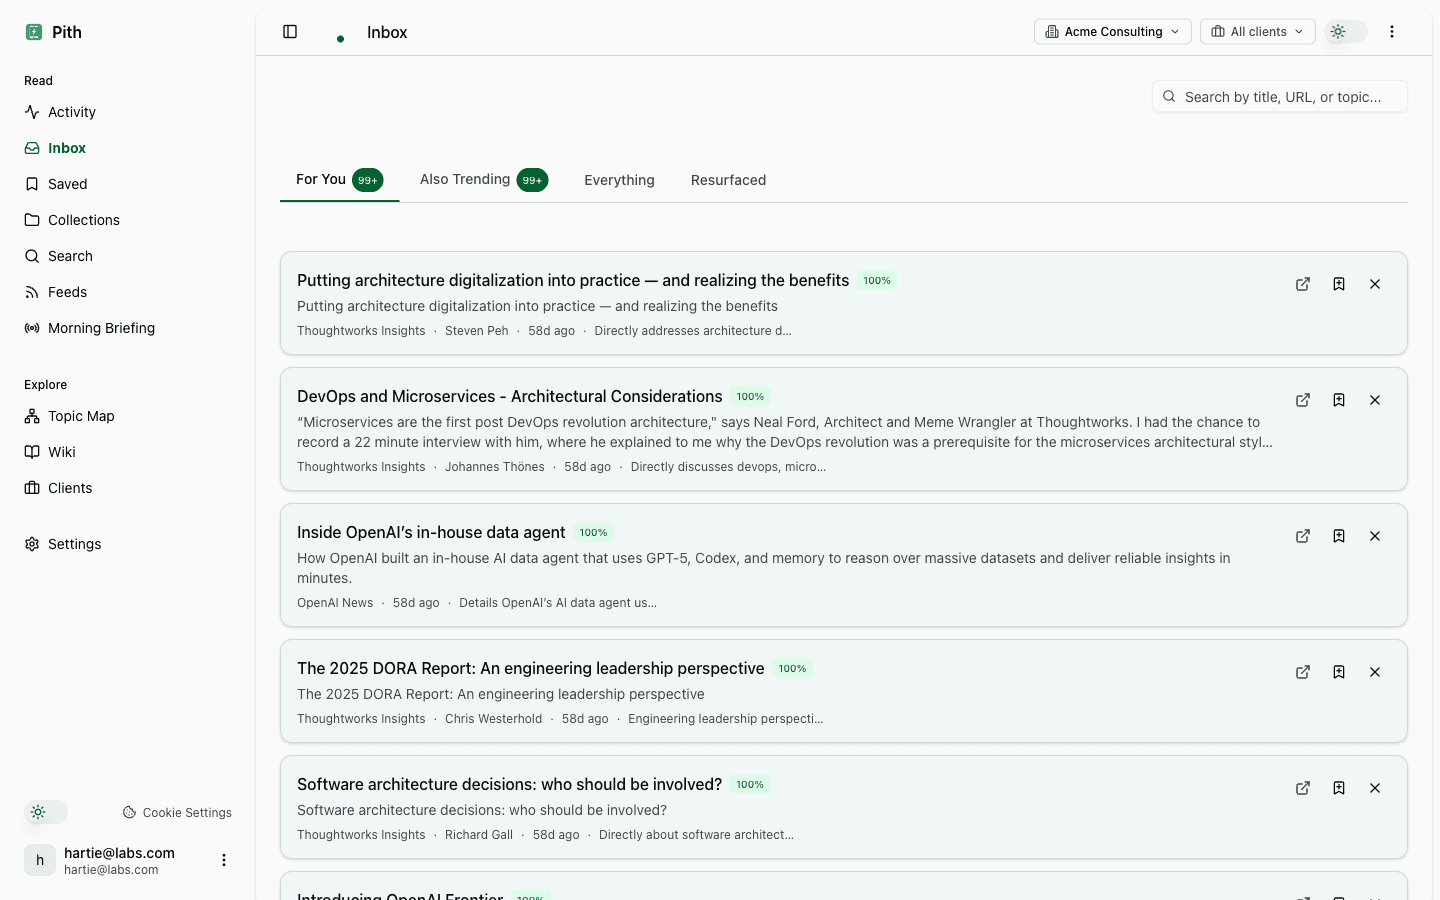Click the search by title input field
Image resolution: width=1440 pixels, height=900 pixels.
tap(1280, 97)
